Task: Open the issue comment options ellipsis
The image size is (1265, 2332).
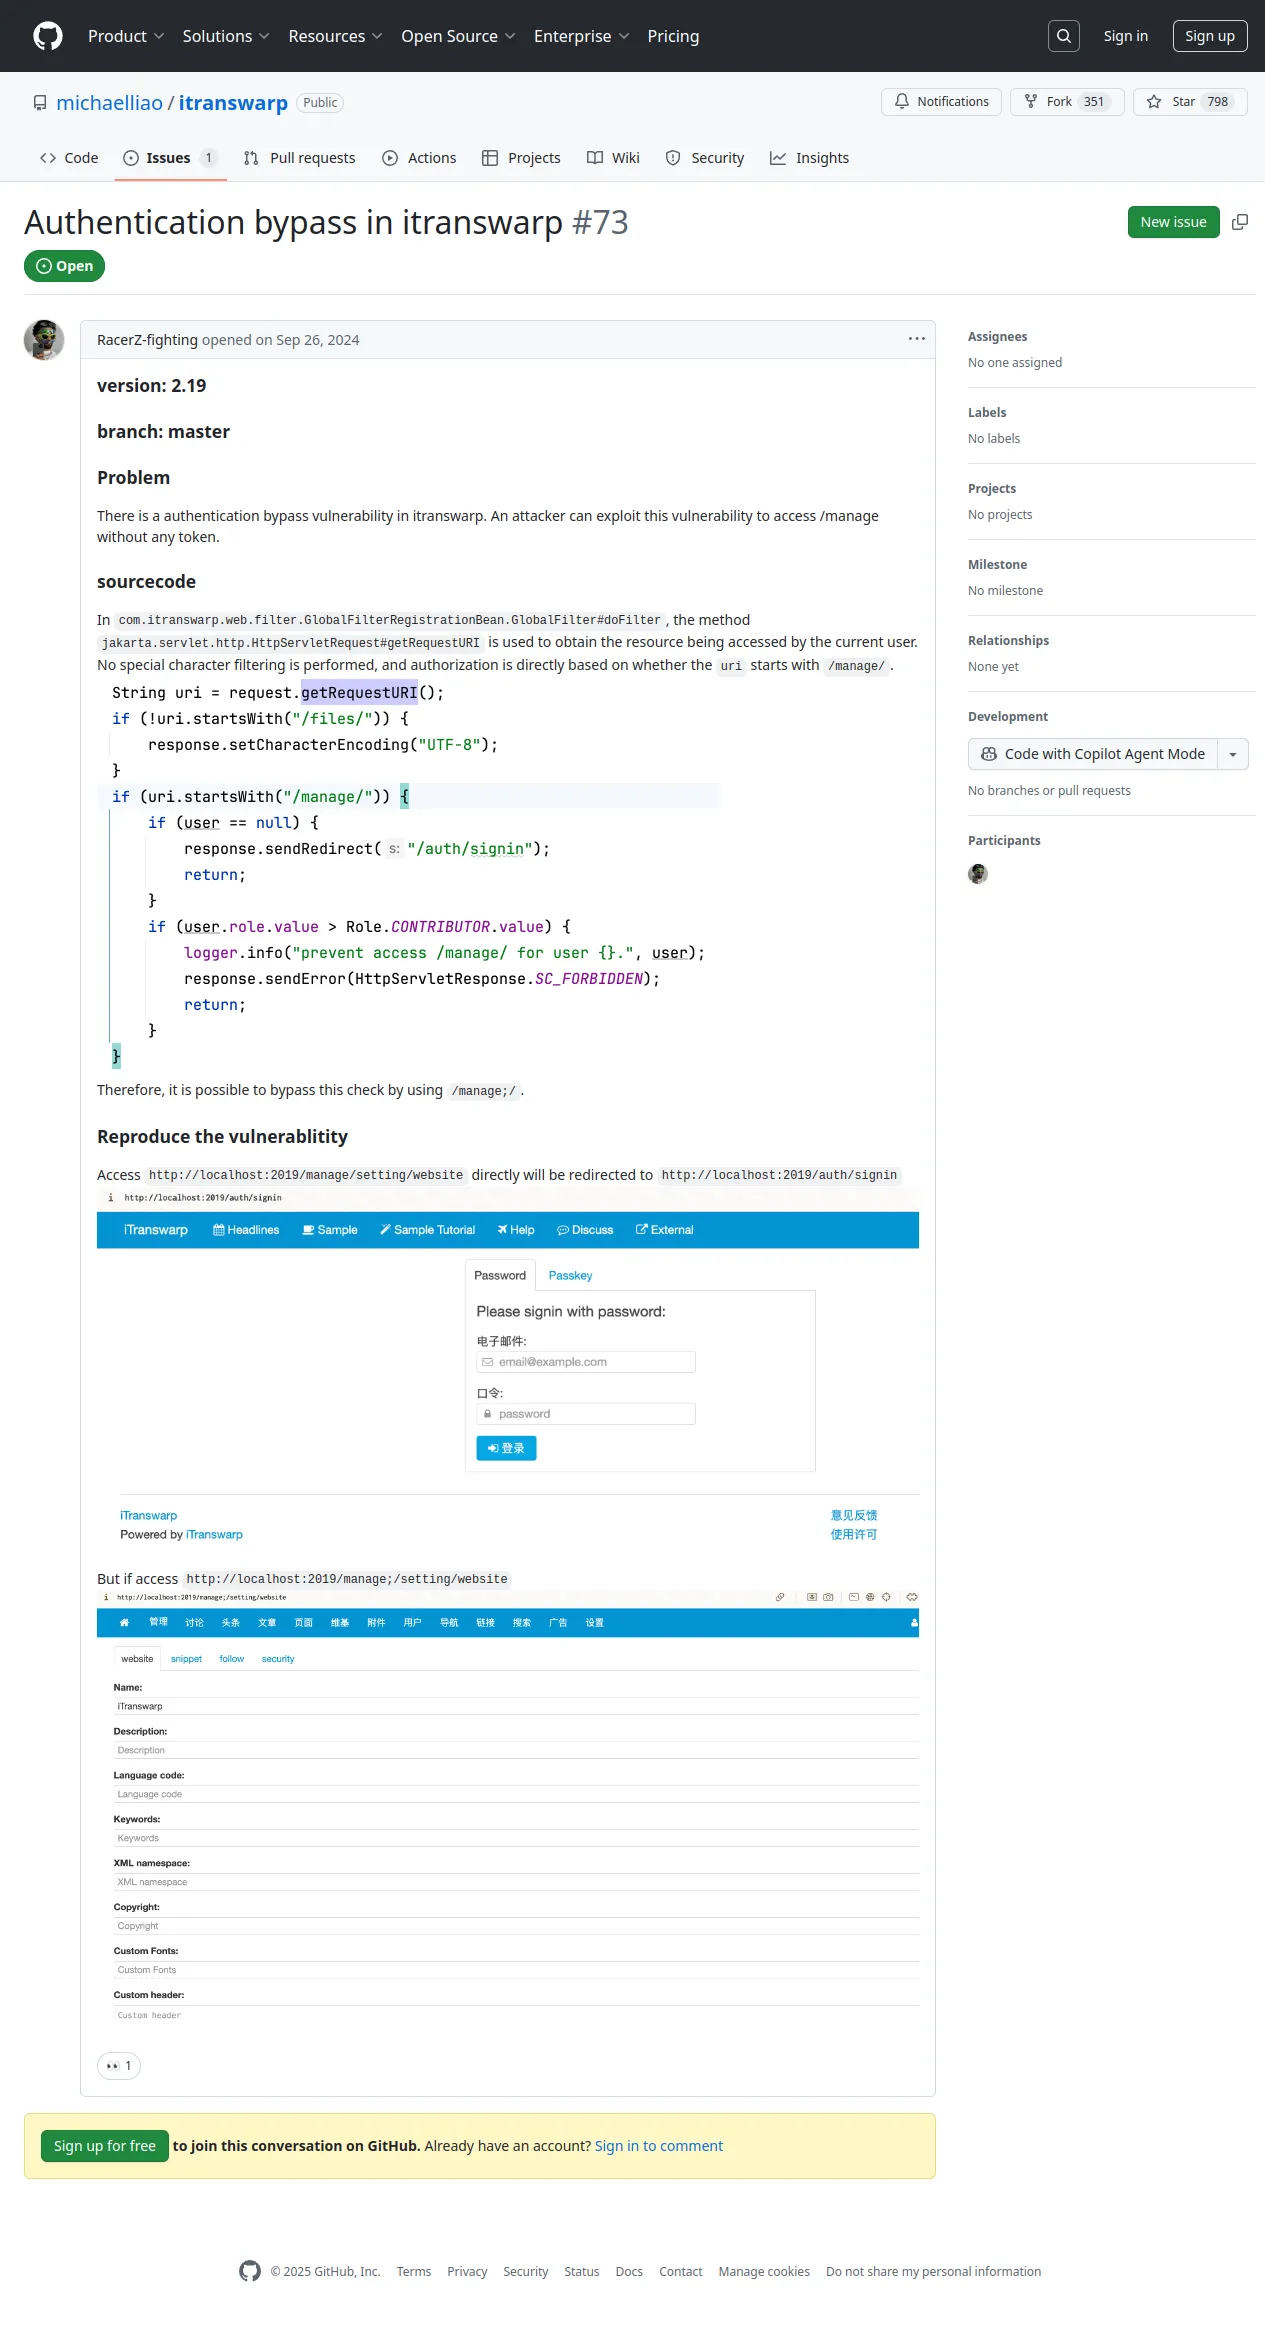Action: [x=916, y=339]
